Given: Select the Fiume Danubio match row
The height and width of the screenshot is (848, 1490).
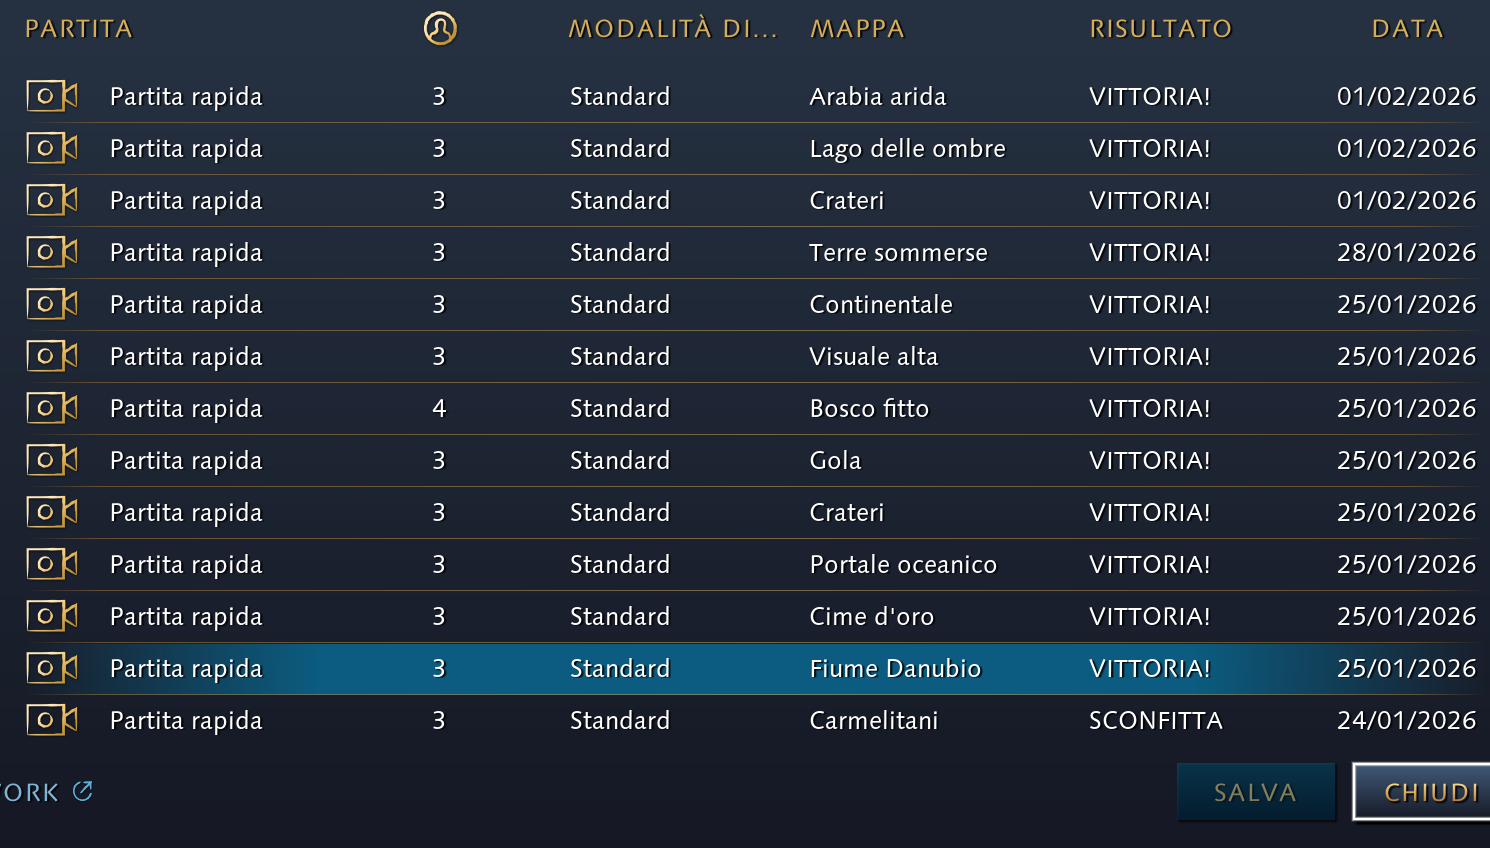Looking at the screenshot, I should click(894, 668).
